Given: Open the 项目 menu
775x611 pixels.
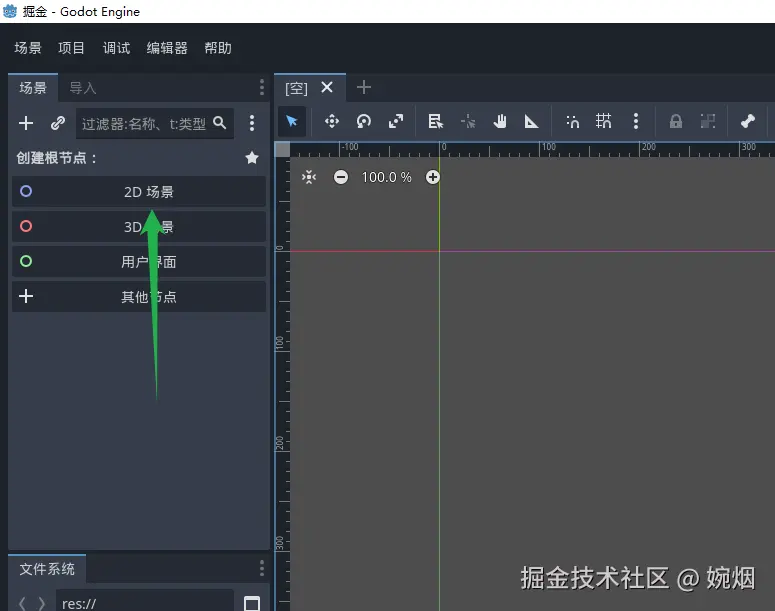Looking at the screenshot, I should click(x=72, y=48).
